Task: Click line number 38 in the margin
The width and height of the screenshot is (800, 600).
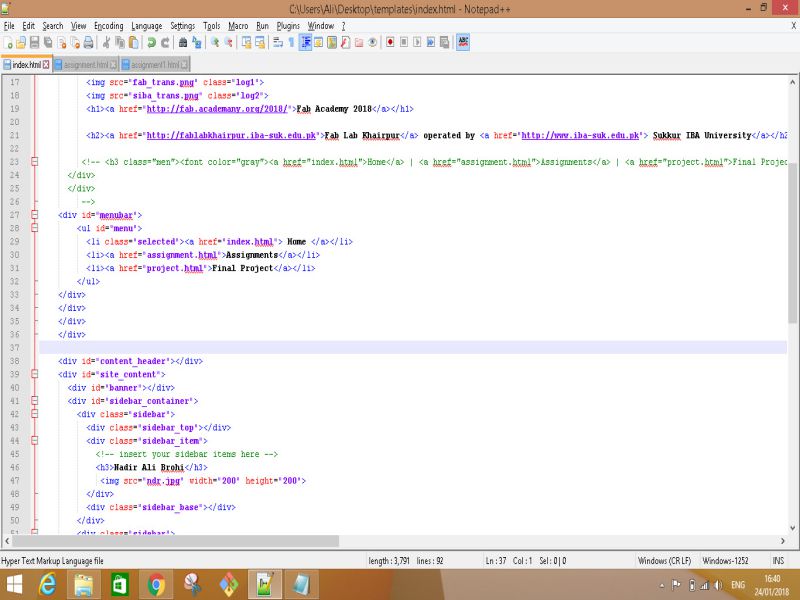Action: (15, 361)
